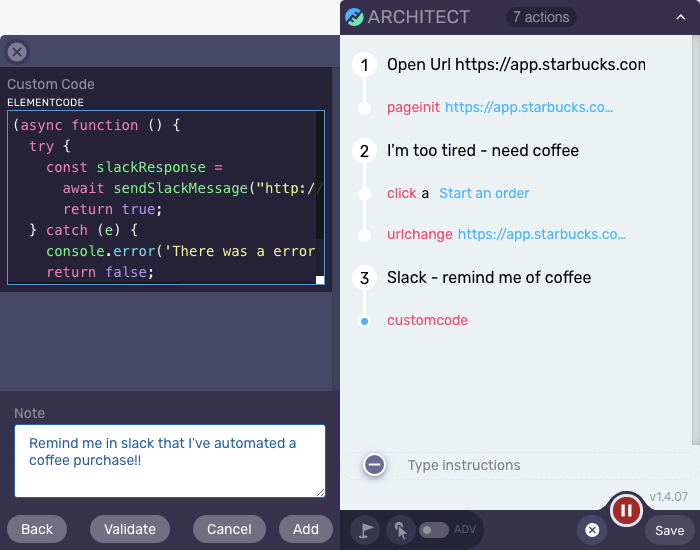Click the code editor vertical scrollbar

[320, 175]
